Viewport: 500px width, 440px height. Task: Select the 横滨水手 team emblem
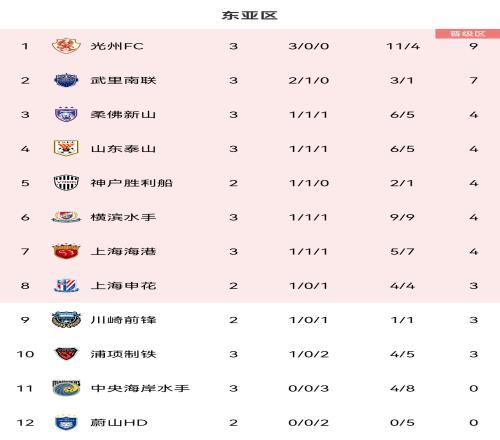(66, 217)
